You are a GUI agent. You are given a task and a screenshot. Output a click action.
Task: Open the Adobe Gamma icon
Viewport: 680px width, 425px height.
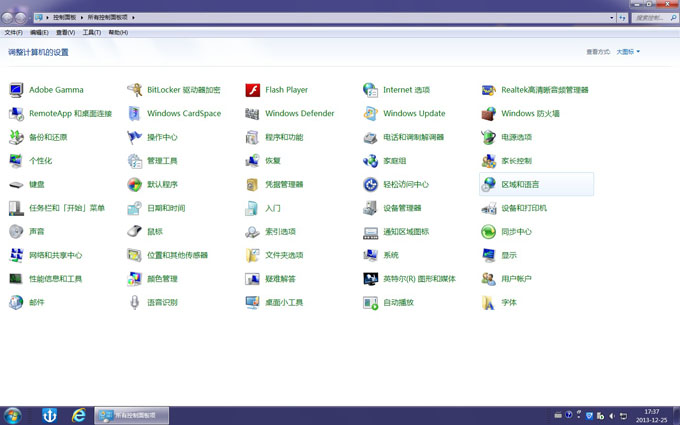point(16,90)
